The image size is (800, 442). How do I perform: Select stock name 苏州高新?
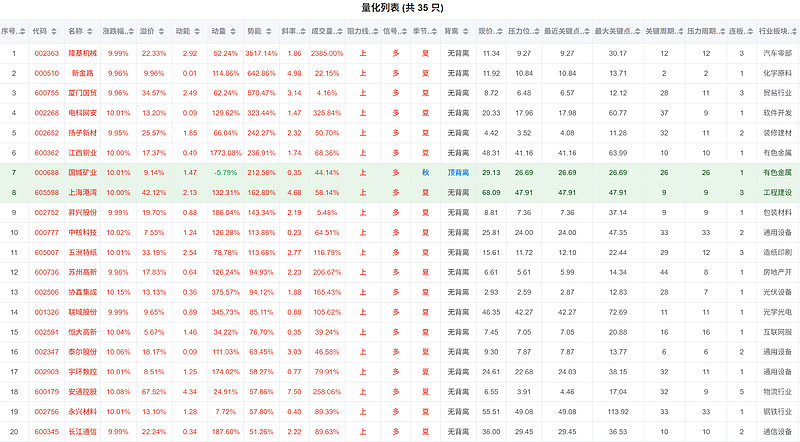tap(83, 272)
